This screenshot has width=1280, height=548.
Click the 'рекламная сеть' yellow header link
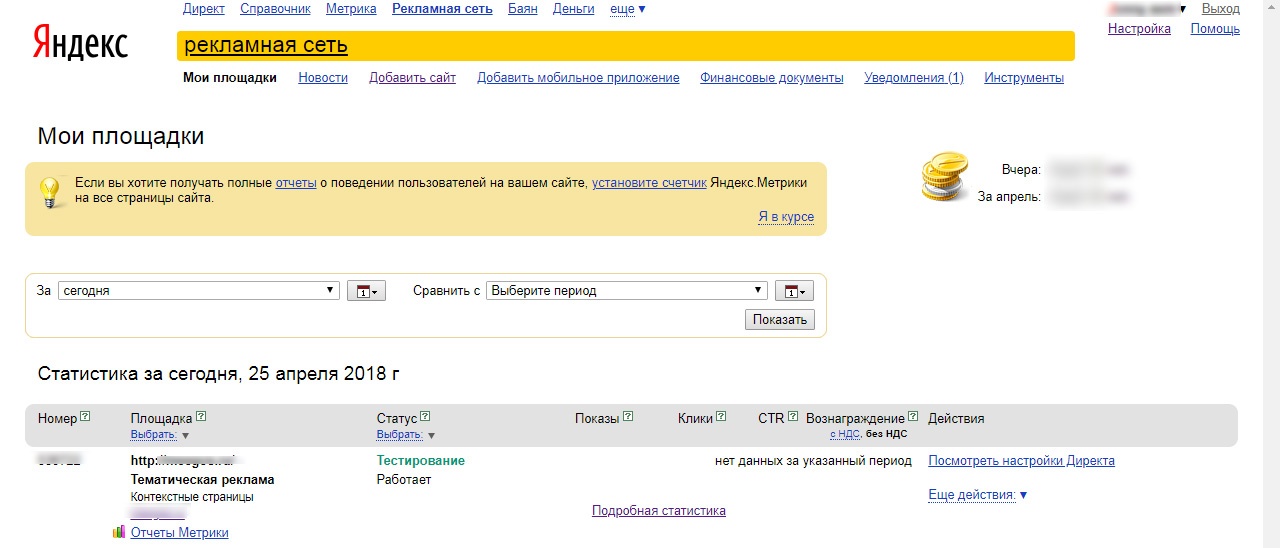pos(266,45)
